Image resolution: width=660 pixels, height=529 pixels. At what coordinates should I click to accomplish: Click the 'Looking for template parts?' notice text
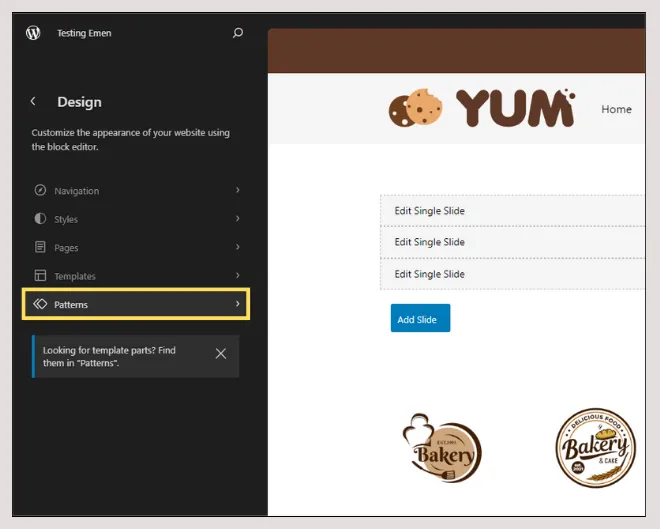pyautogui.click(x=109, y=356)
